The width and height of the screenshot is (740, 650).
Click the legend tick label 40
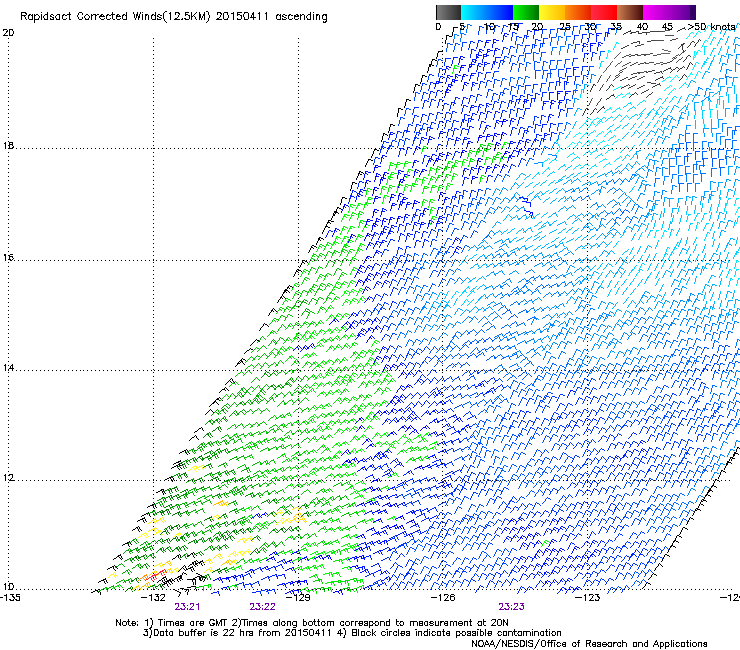pyautogui.click(x=642, y=26)
